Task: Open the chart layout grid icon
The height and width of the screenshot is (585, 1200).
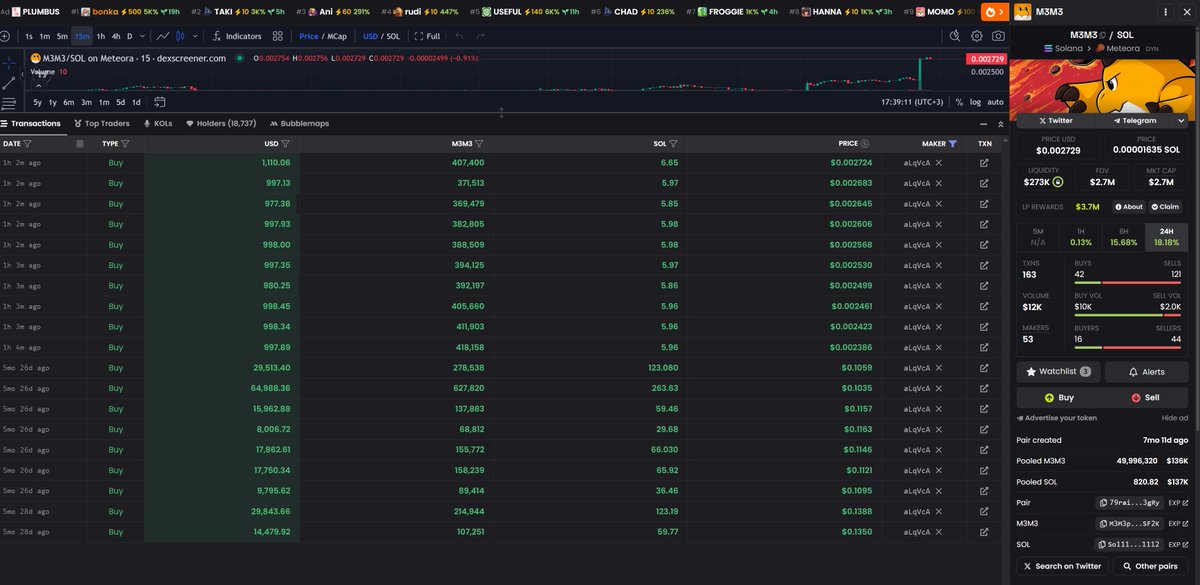Action: 279,36
